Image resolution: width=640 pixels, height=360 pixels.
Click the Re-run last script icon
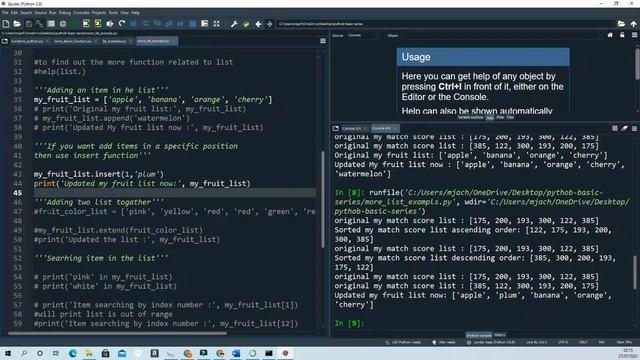pos(122,24)
